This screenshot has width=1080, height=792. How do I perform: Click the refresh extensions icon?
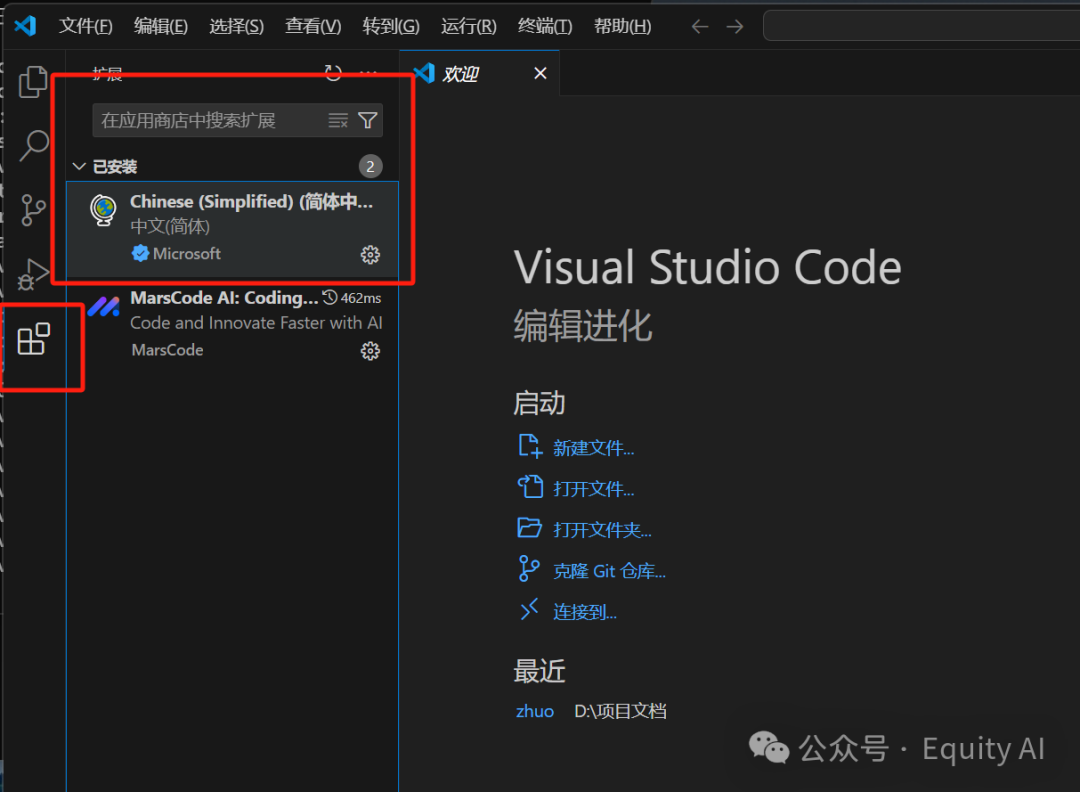tap(333, 73)
